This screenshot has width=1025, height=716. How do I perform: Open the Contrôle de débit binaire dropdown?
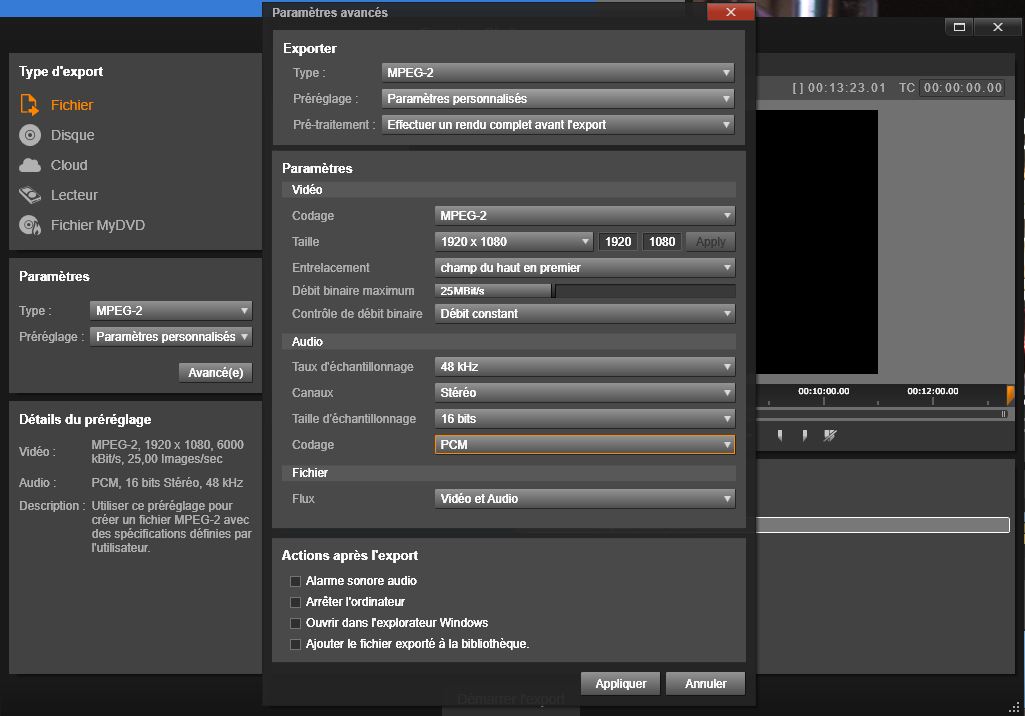584,314
